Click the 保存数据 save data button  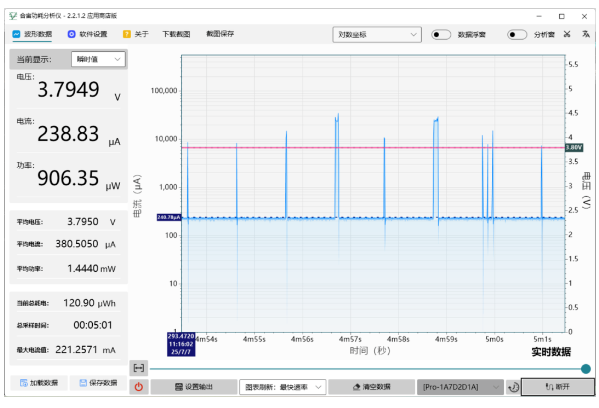(x=98, y=383)
